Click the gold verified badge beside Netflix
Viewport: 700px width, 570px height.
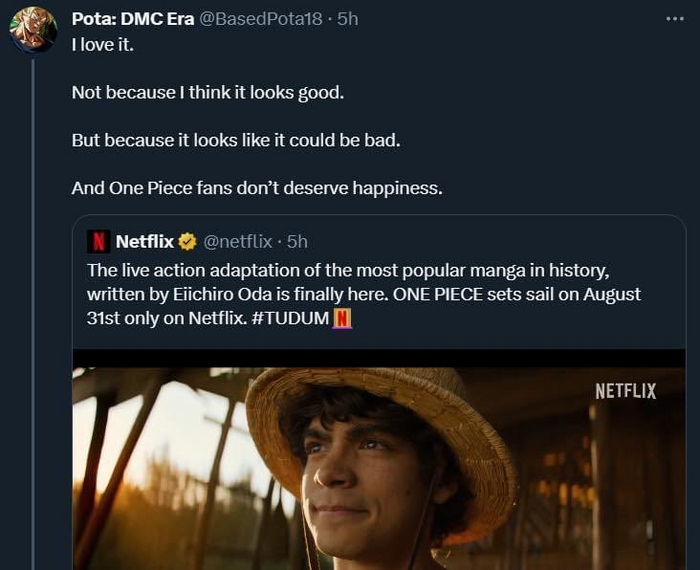[187, 241]
